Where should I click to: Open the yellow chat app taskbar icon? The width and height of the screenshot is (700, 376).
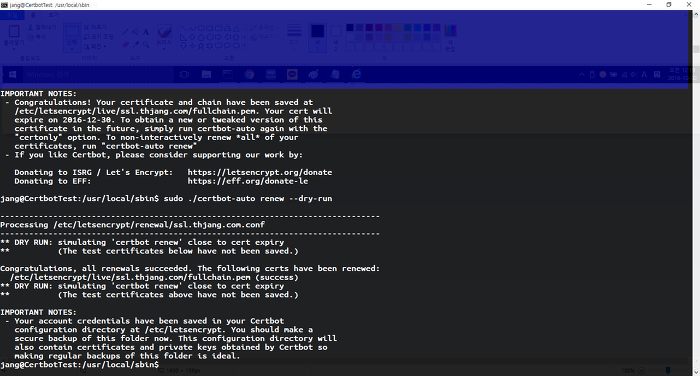pyautogui.click(x=292, y=75)
